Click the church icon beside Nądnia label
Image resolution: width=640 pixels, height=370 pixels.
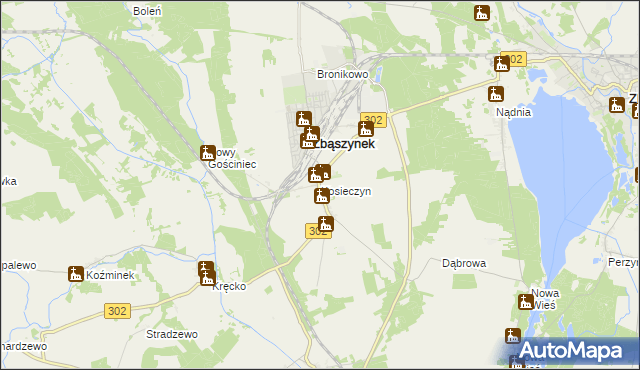pos(496,94)
